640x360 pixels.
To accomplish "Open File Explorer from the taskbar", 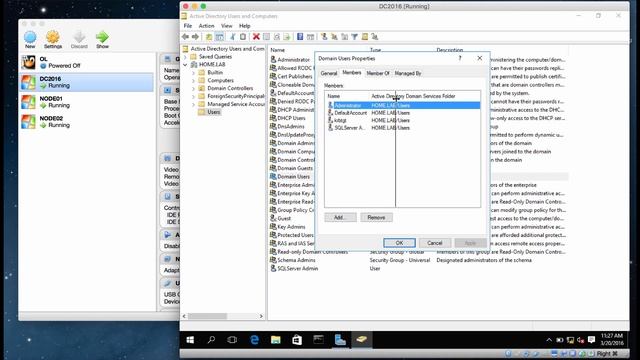I will pyautogui.click(x=276, y=340).
